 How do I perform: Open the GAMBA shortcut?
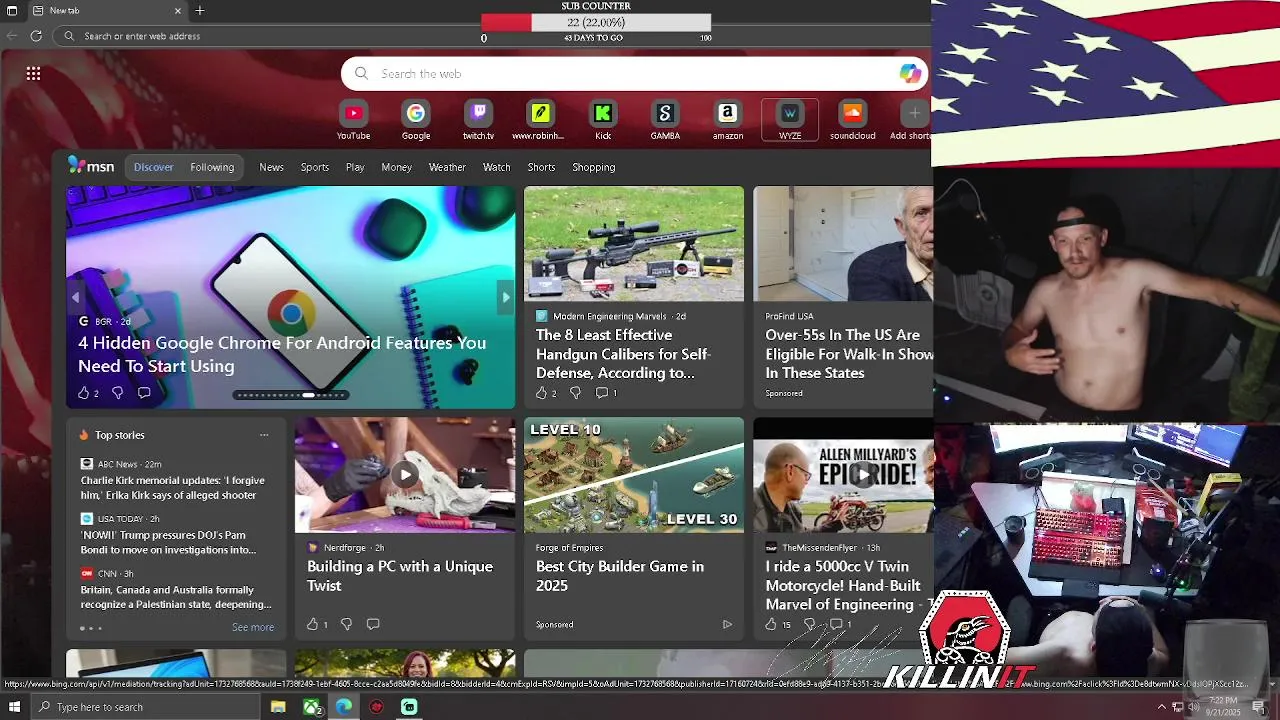click(665, 120)
